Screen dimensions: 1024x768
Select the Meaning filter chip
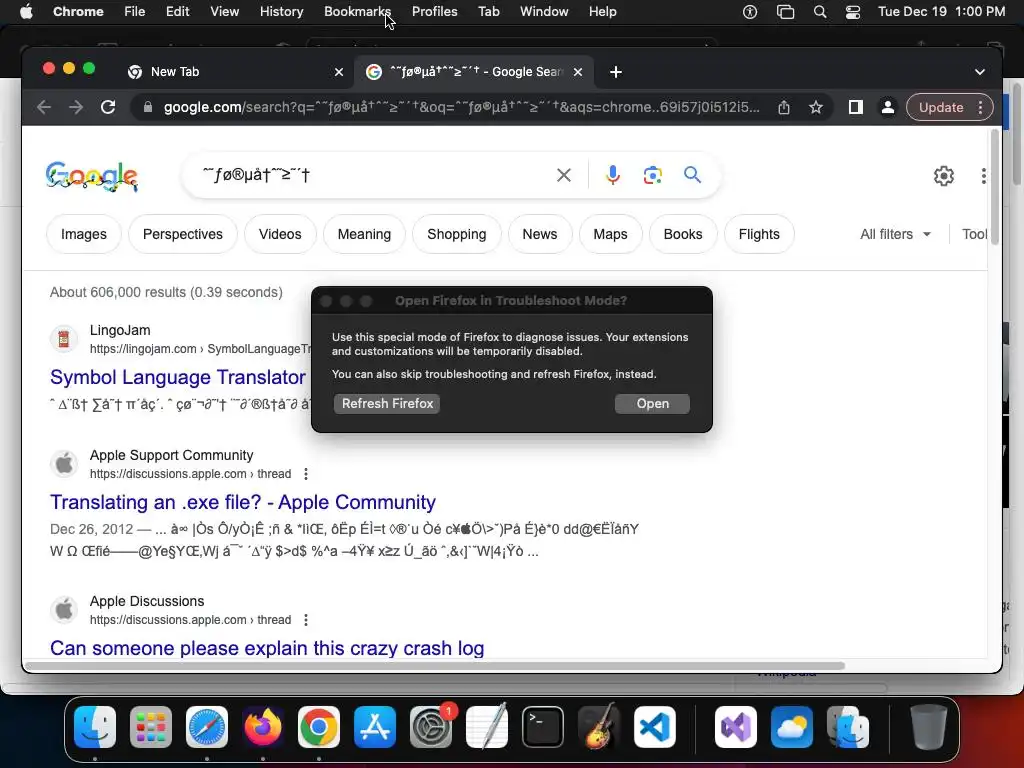(x=364, y=234)
